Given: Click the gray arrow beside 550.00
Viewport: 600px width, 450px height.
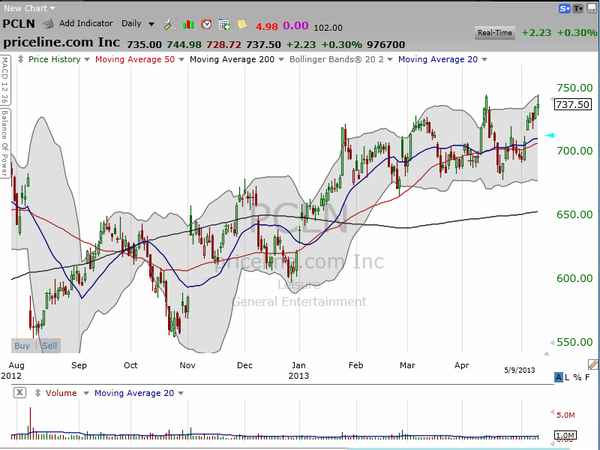Looking at the screenshot, I should pyautogui.click(x=552, y=342).
